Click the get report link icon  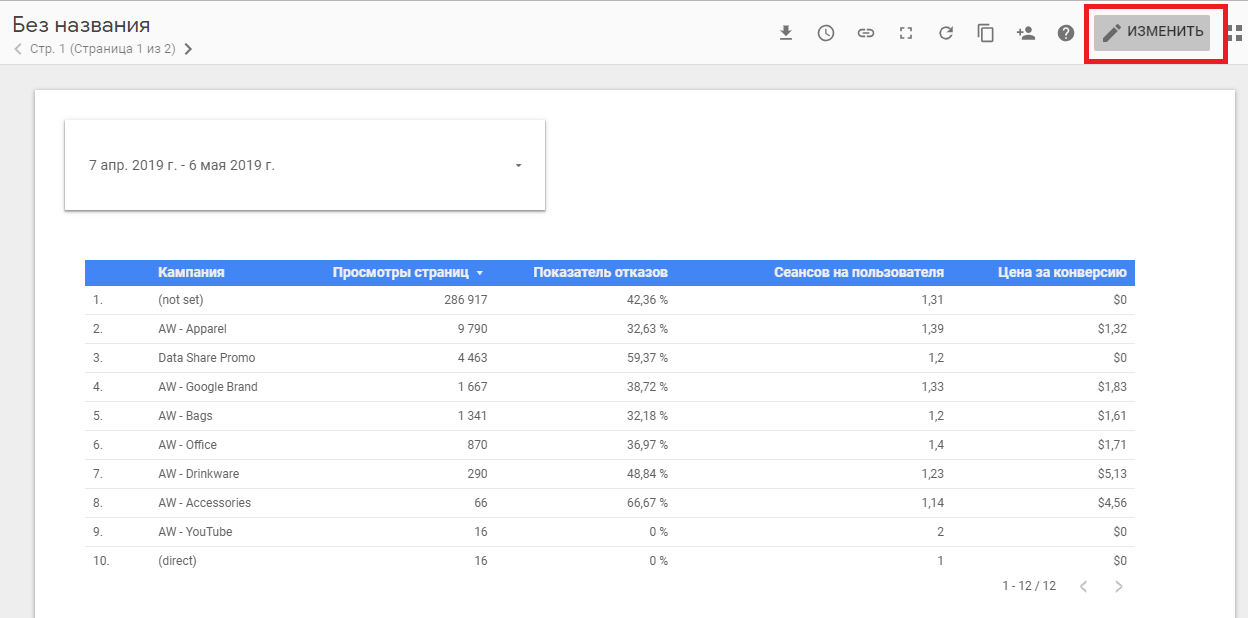[866, 33]
